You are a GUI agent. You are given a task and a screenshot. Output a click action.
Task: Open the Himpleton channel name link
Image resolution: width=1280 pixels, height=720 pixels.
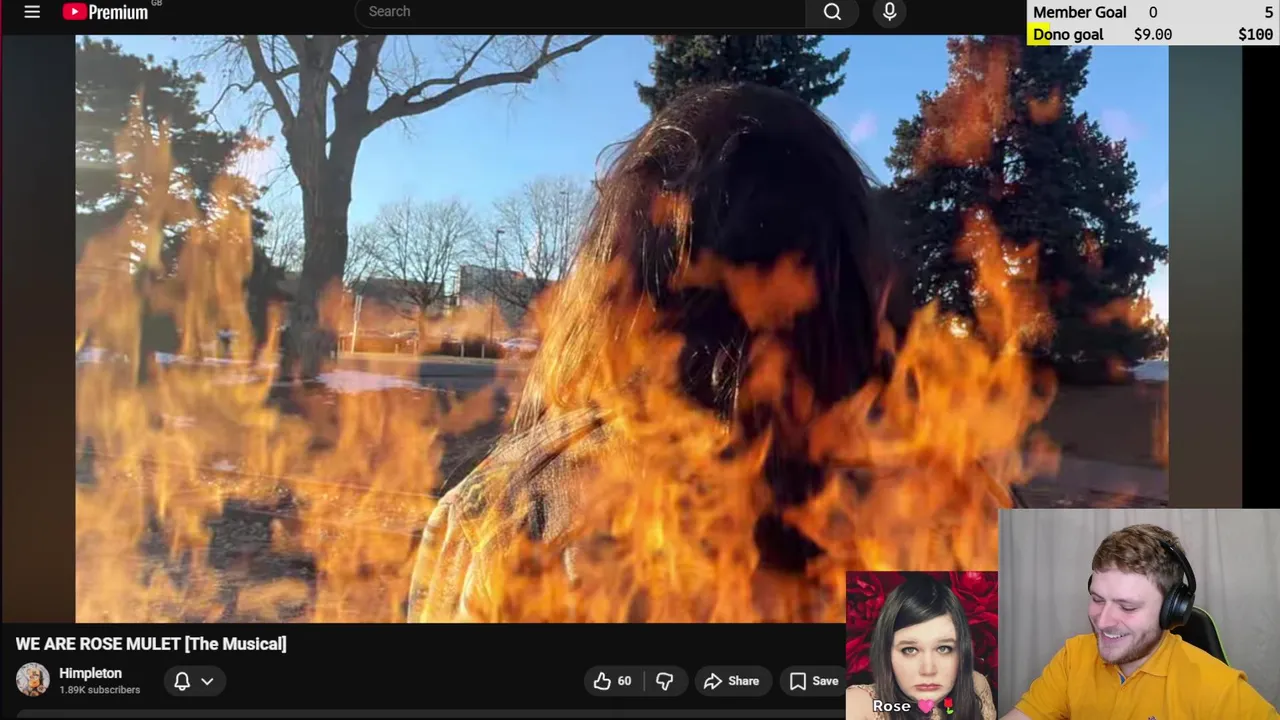[x=90, y=673]
